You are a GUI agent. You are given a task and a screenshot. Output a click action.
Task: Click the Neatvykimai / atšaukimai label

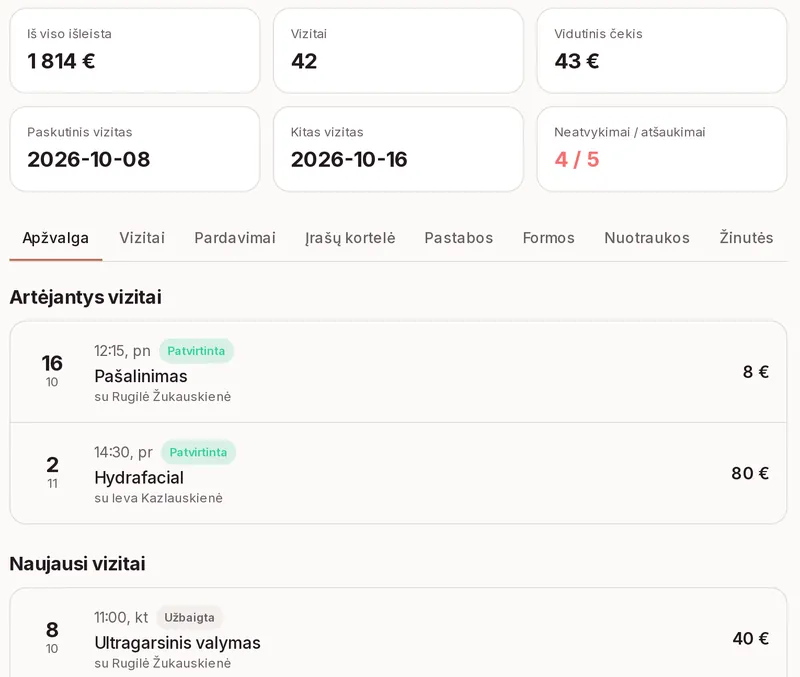(630, 132)
